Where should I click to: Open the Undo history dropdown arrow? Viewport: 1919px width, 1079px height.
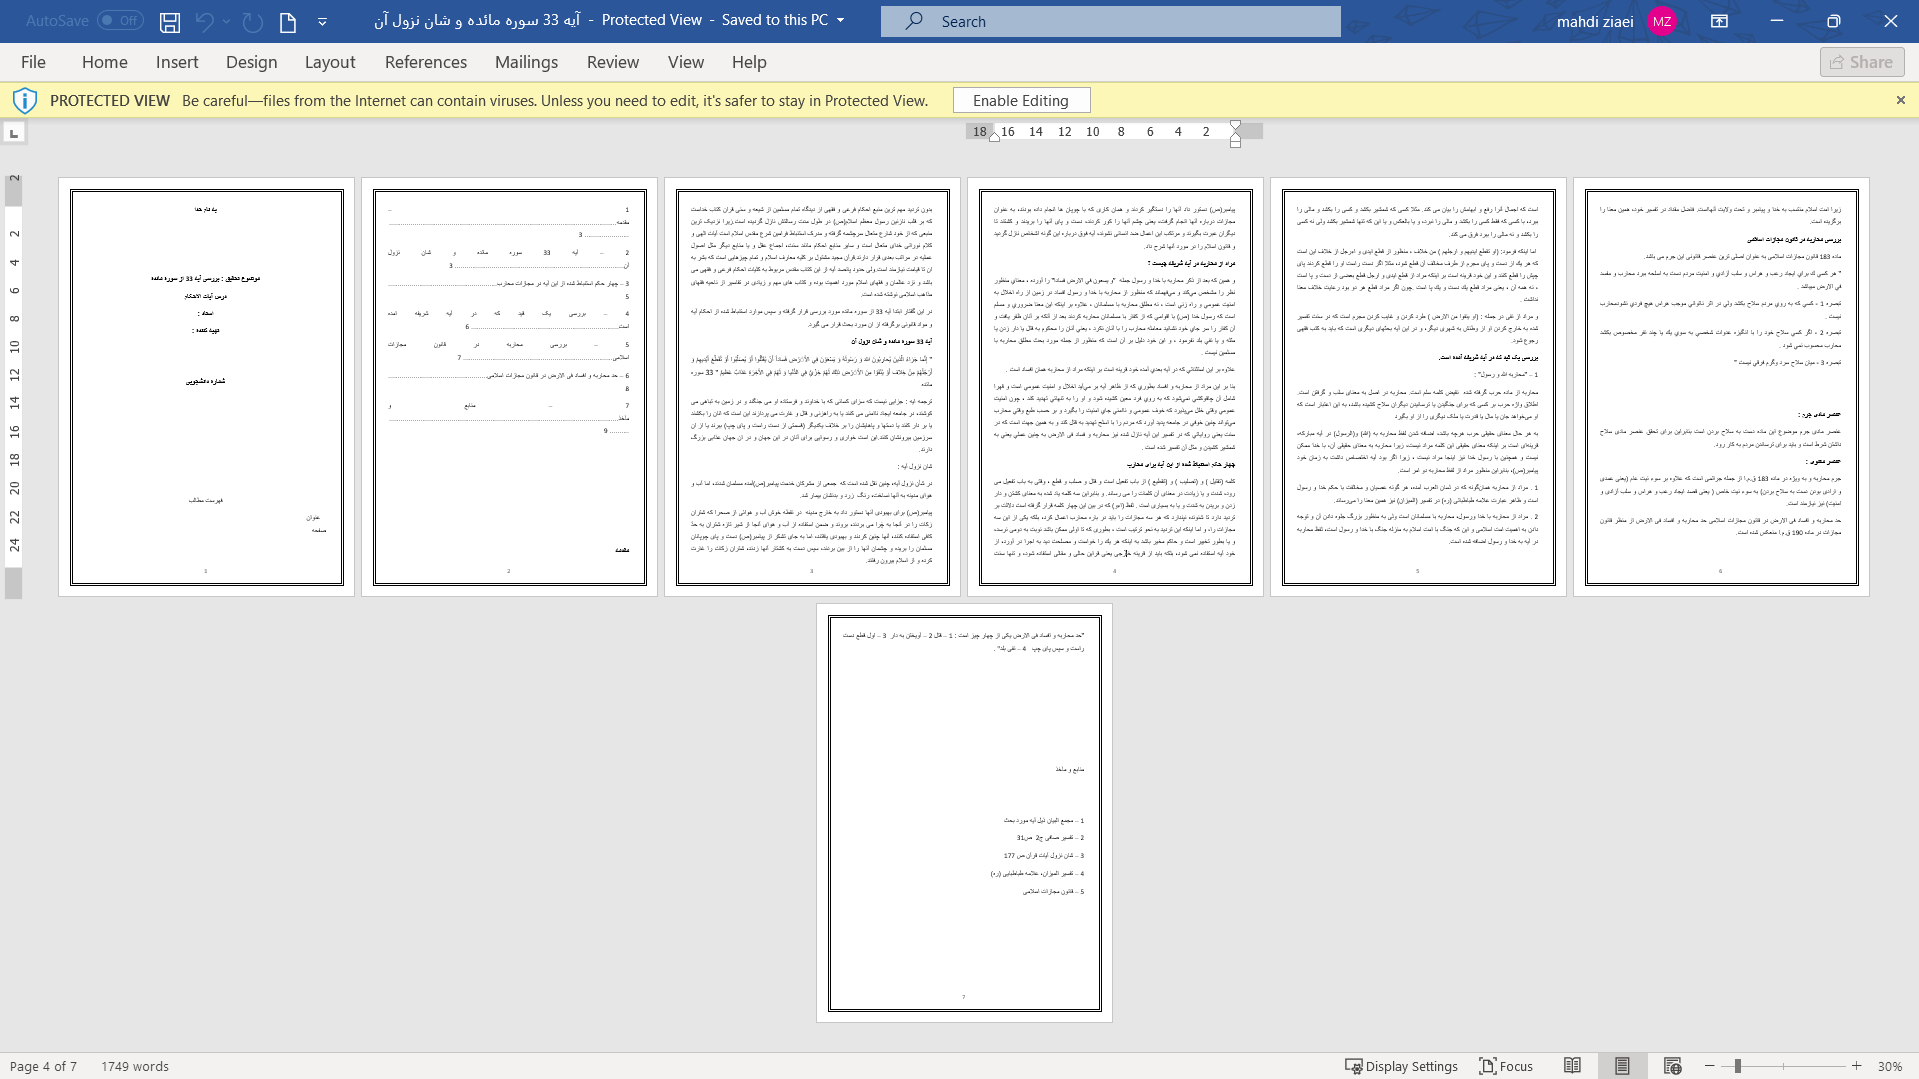click(226, 21)
